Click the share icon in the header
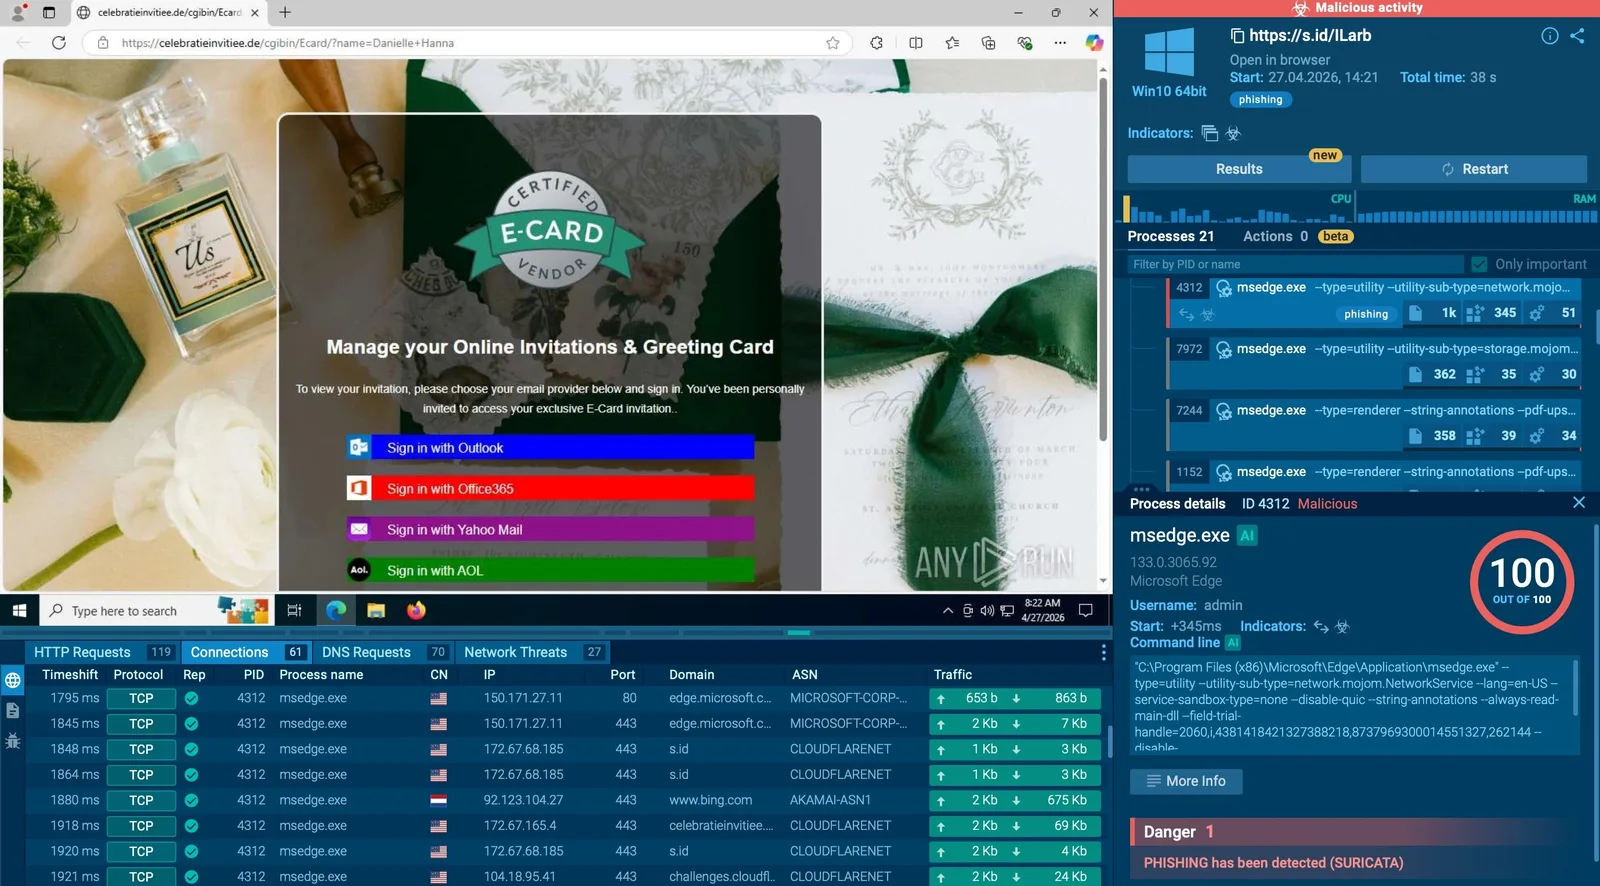The width and height of the screenshot is (1600, 886). click(1577, 36)
